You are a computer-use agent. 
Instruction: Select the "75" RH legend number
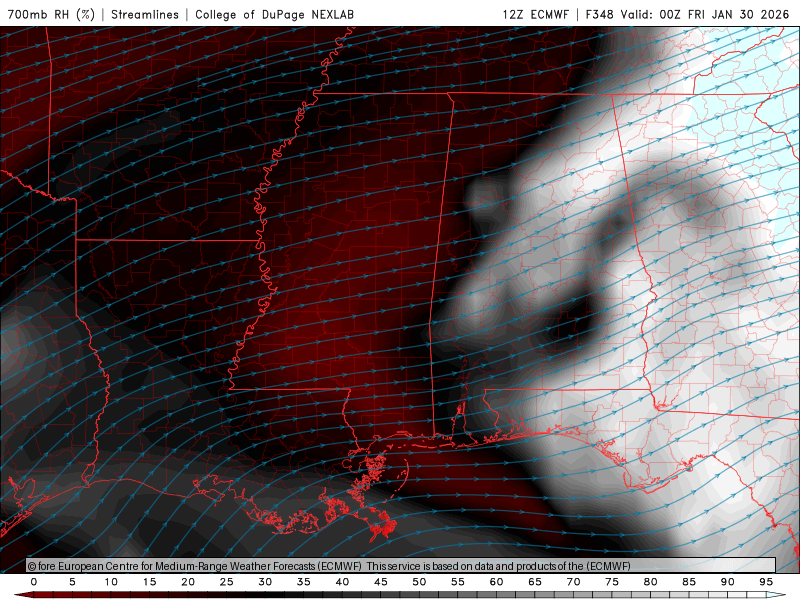pos(612,582)
